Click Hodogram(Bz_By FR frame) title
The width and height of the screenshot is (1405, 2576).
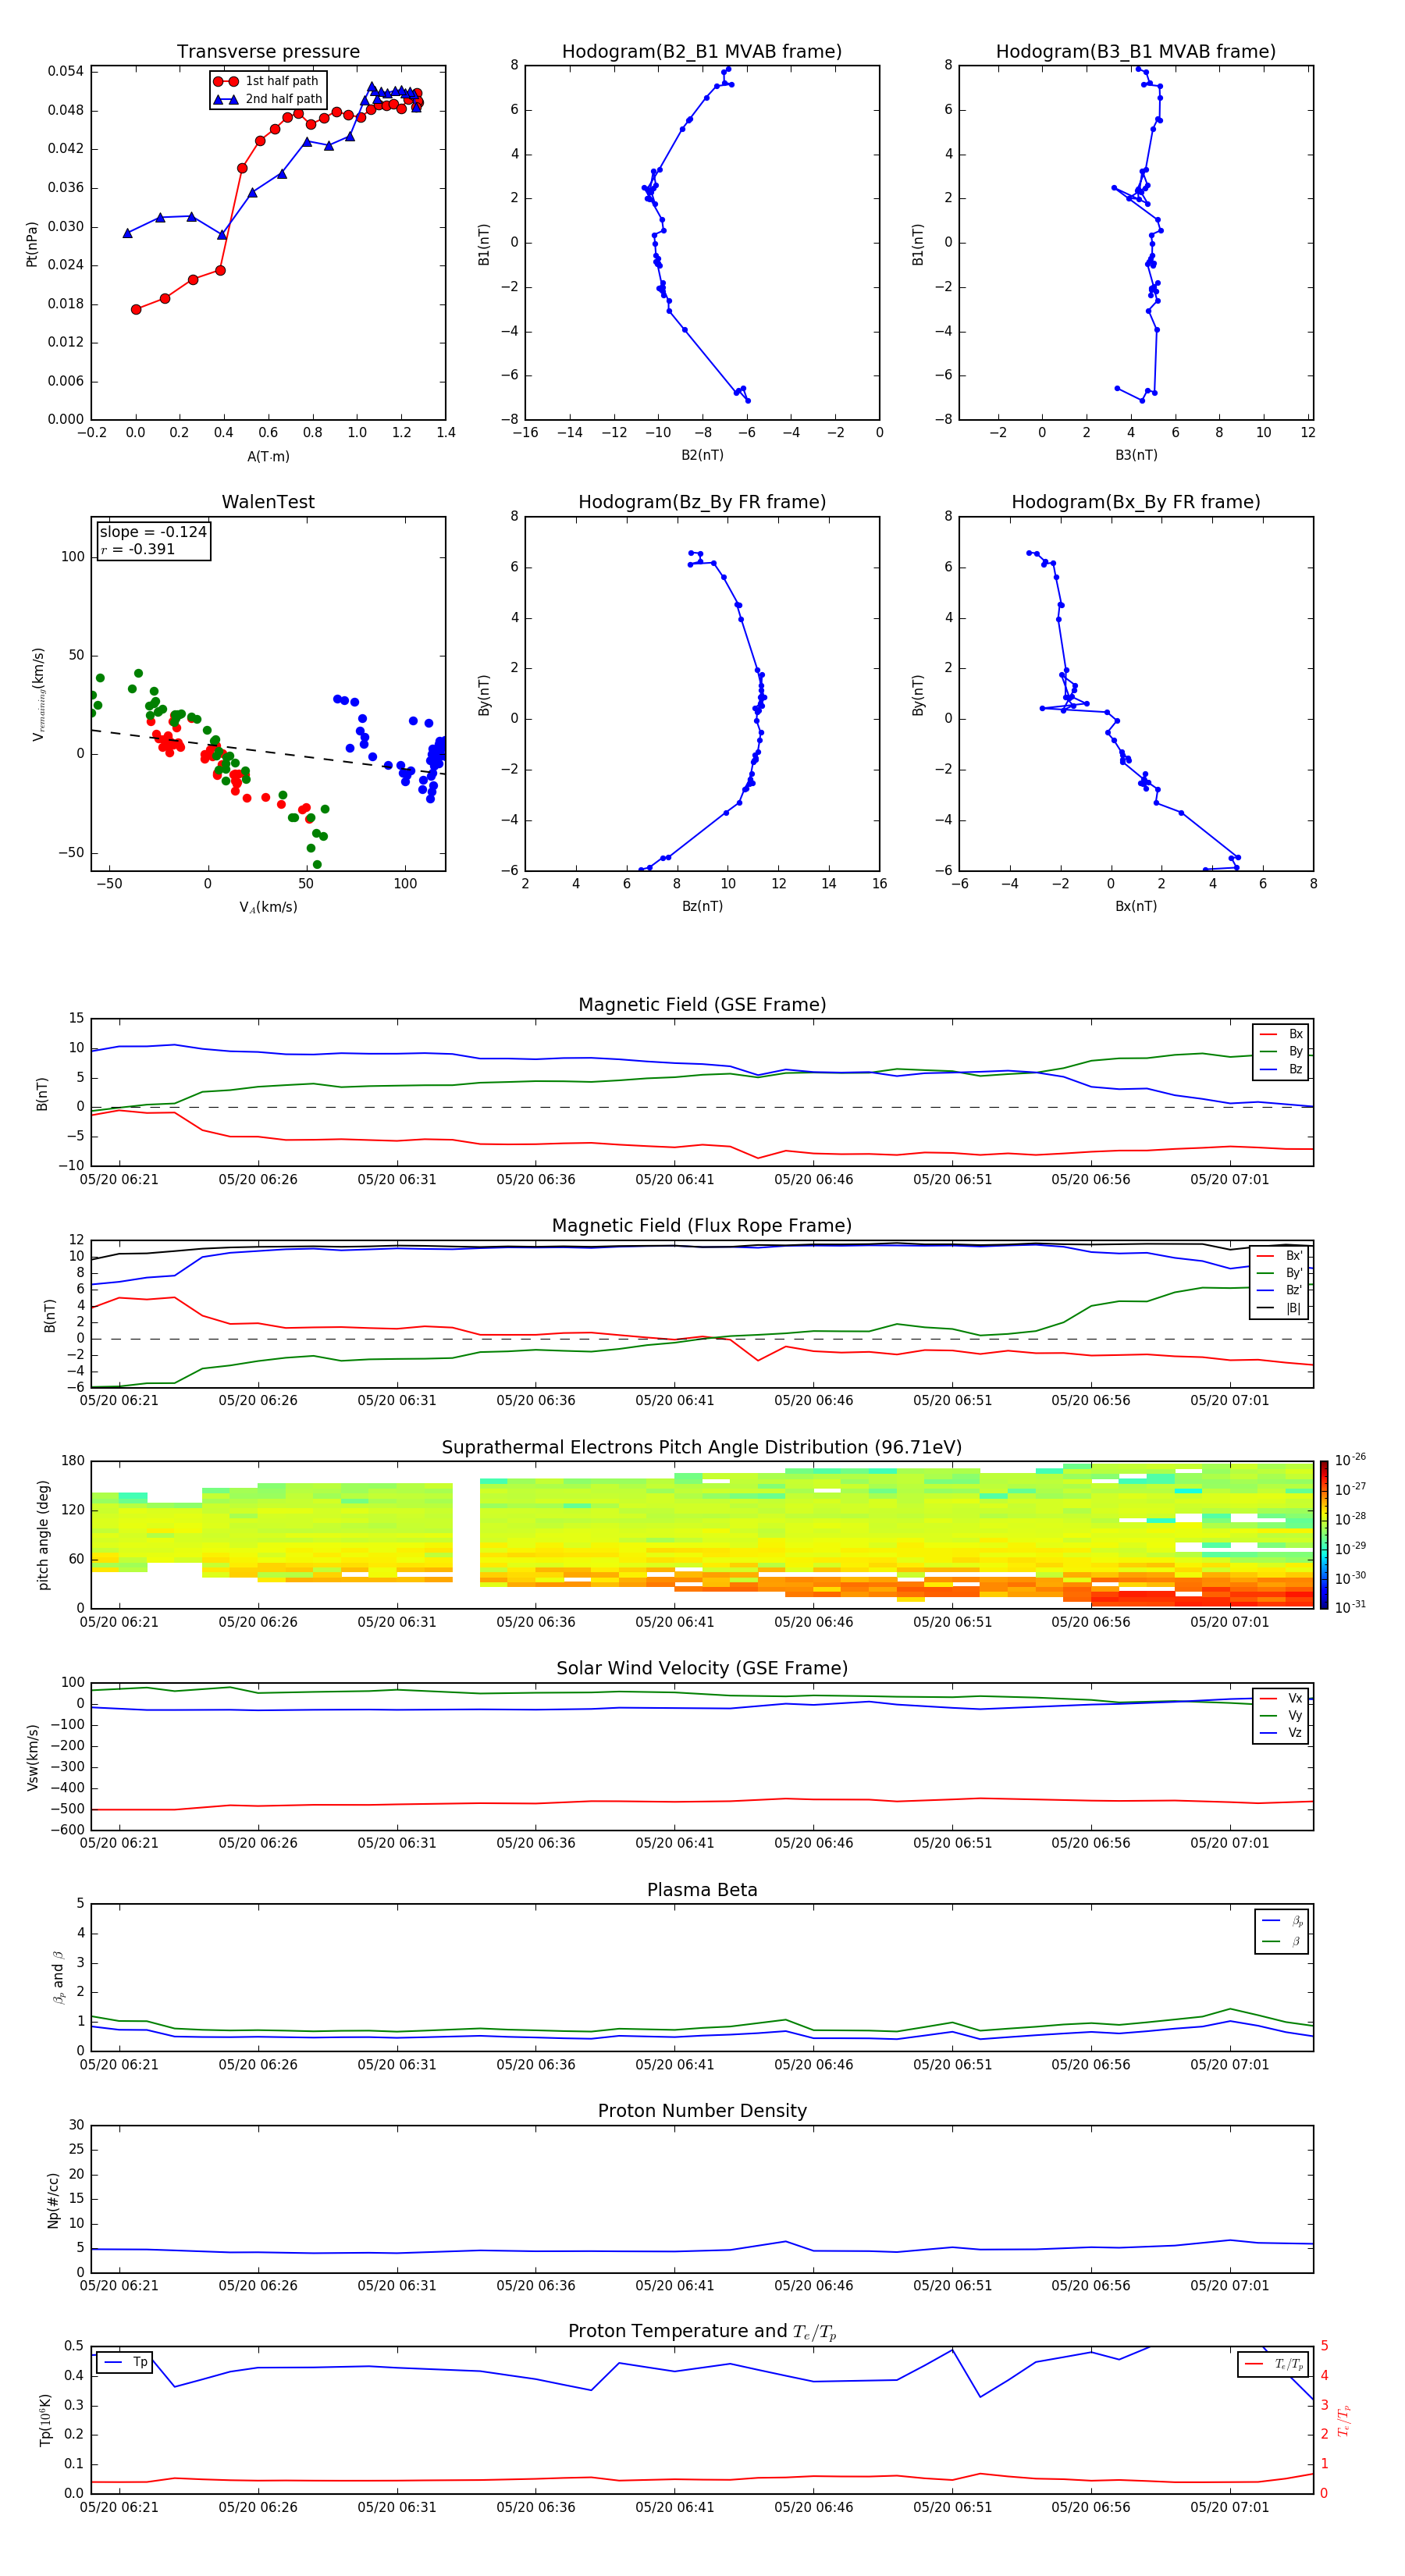pyautogui.click(x=702, y=502)
